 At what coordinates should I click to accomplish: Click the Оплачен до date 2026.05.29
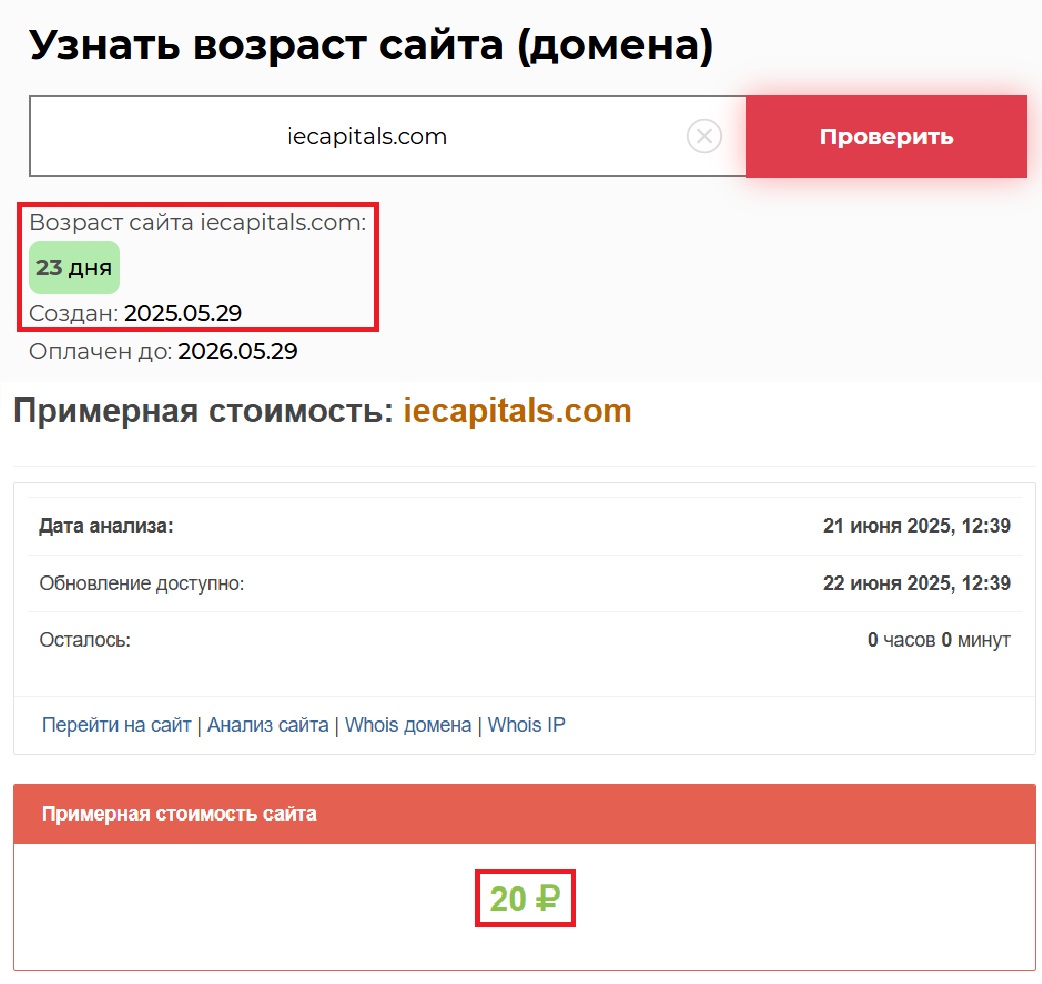[237, 352]
